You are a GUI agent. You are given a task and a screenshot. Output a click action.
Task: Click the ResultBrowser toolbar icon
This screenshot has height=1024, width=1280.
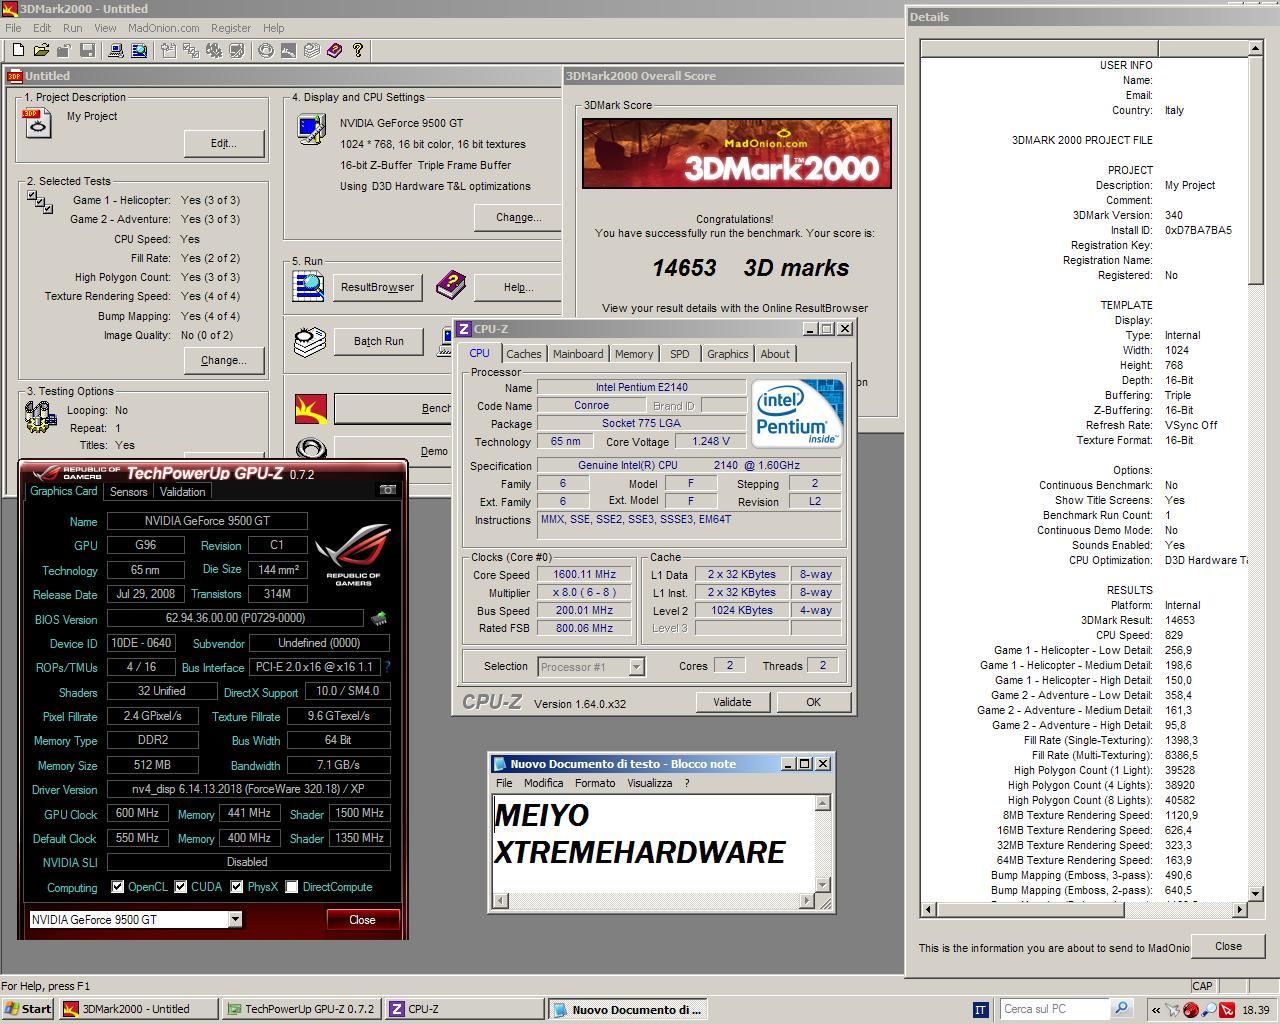pyautogui.click(x=139, y=50)
